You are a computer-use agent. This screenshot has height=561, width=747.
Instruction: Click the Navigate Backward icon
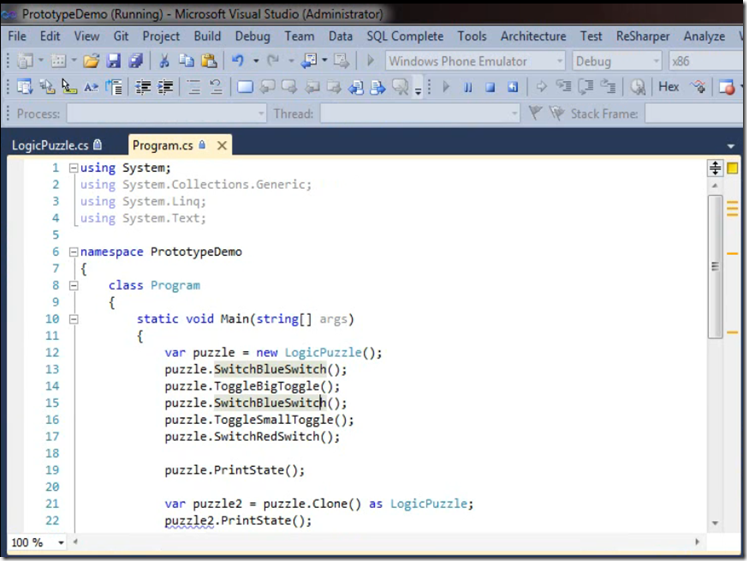[x=309, y=61]
